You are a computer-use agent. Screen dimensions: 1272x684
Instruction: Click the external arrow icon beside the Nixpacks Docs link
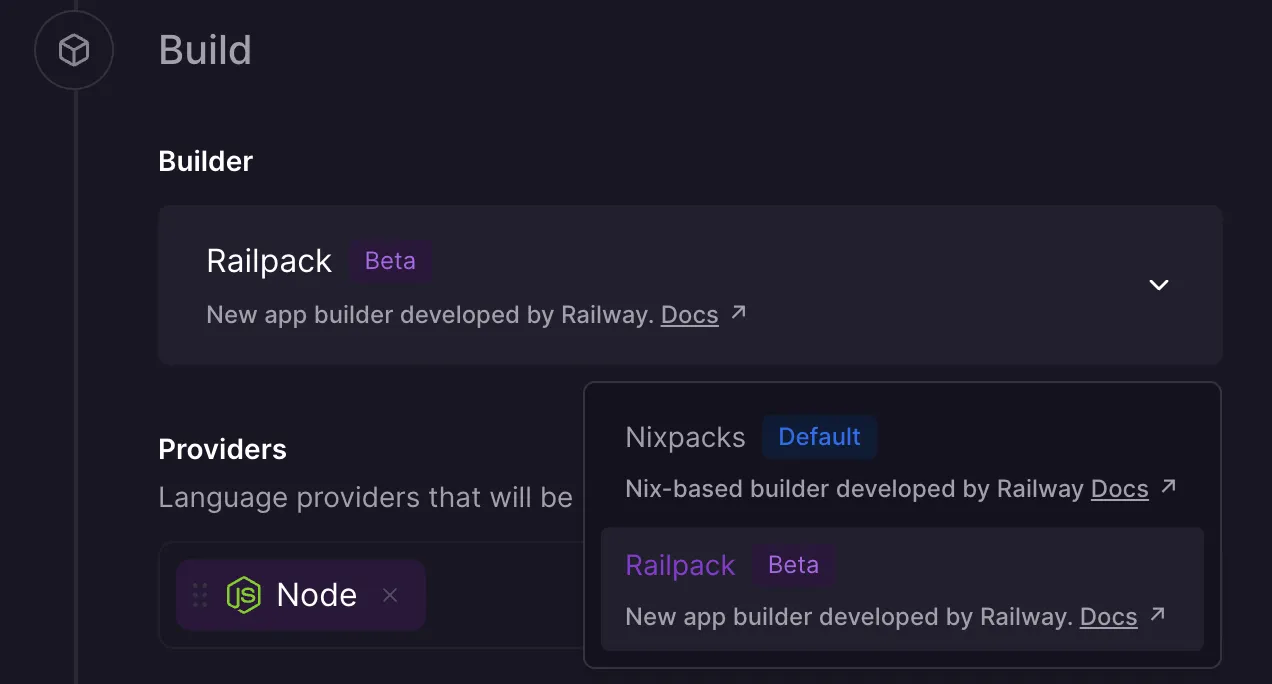coord(1168,487)
